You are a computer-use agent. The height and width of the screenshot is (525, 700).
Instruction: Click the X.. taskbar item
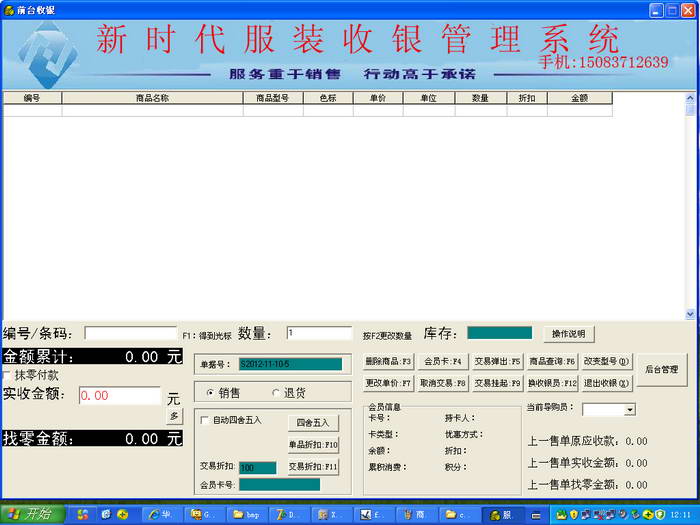pyautogui.click(x=332, y=515)
